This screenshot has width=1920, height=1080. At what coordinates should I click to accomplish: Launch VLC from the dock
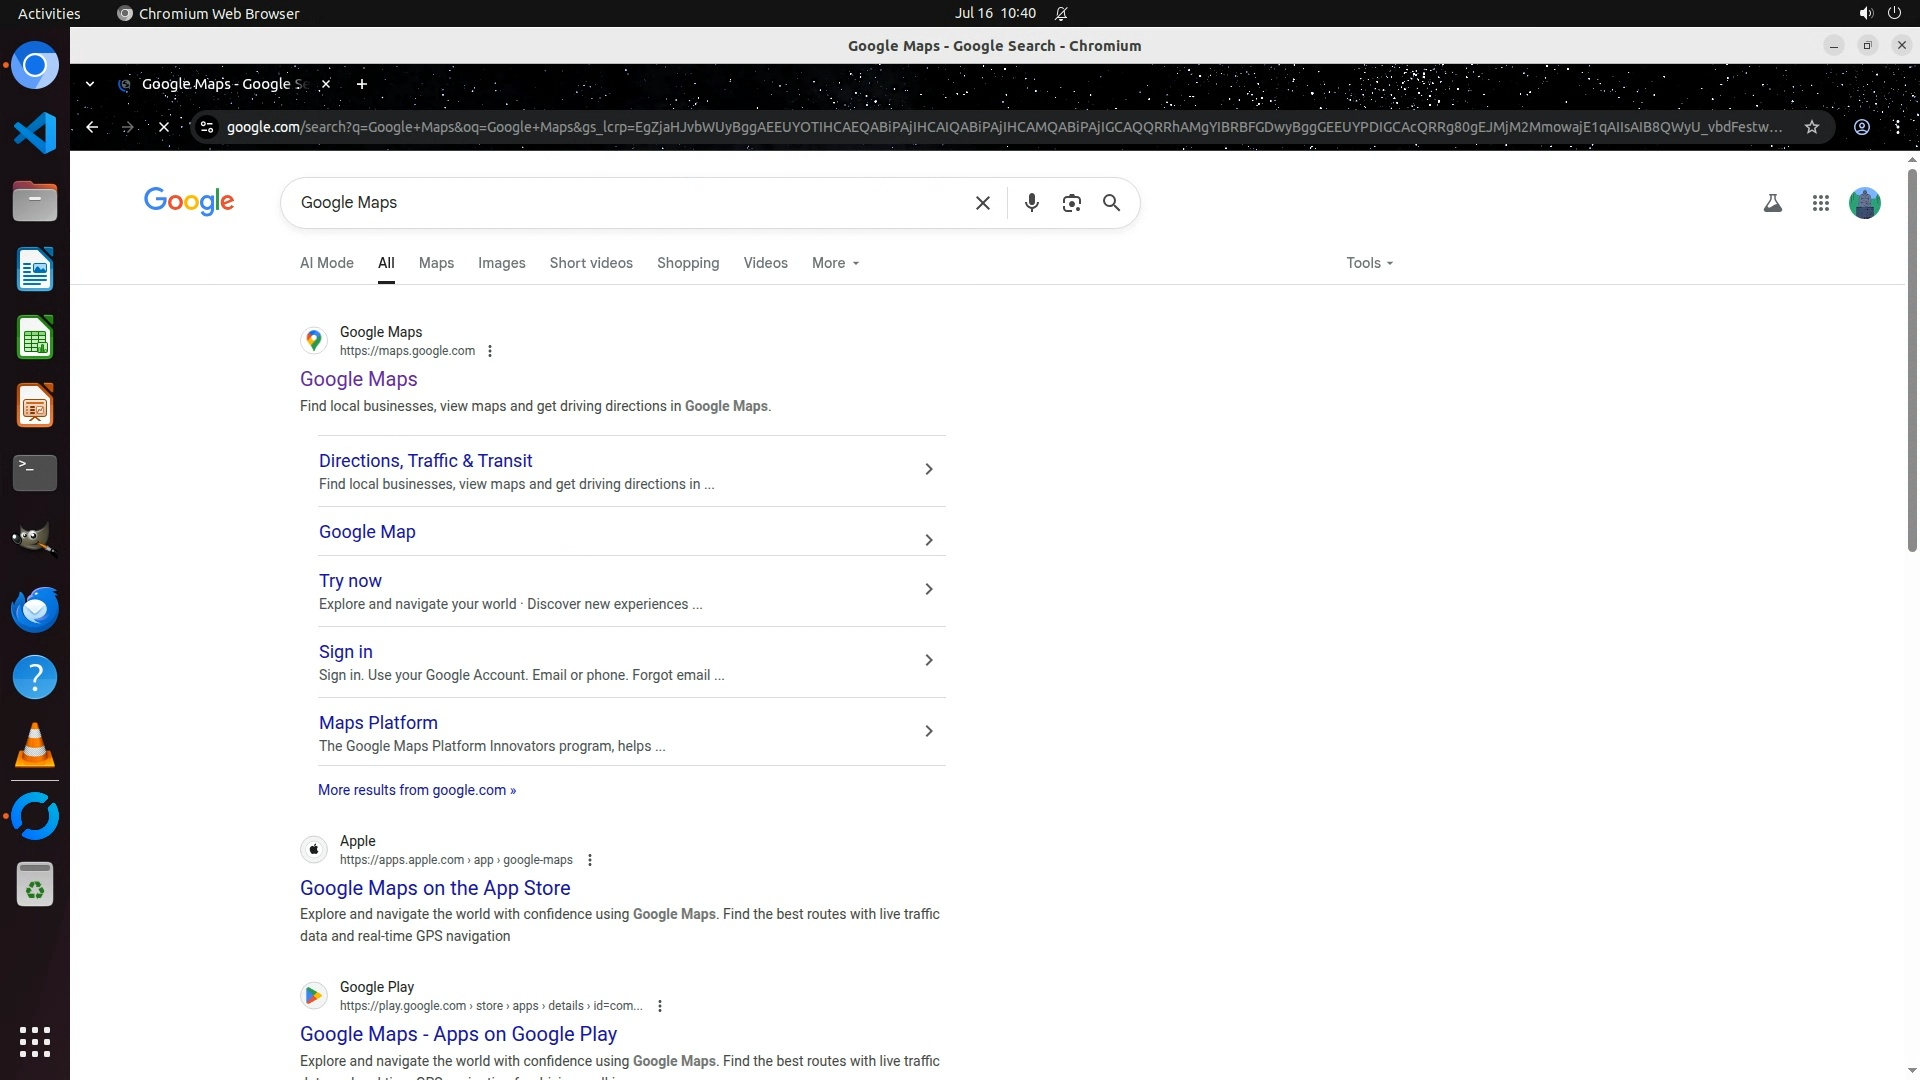(35, 745)
